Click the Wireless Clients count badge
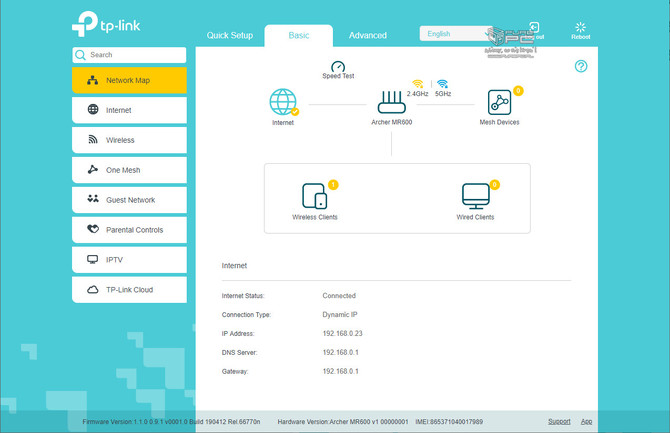The image size is (670, 433). pyautogui.click(x=333, y=185)
